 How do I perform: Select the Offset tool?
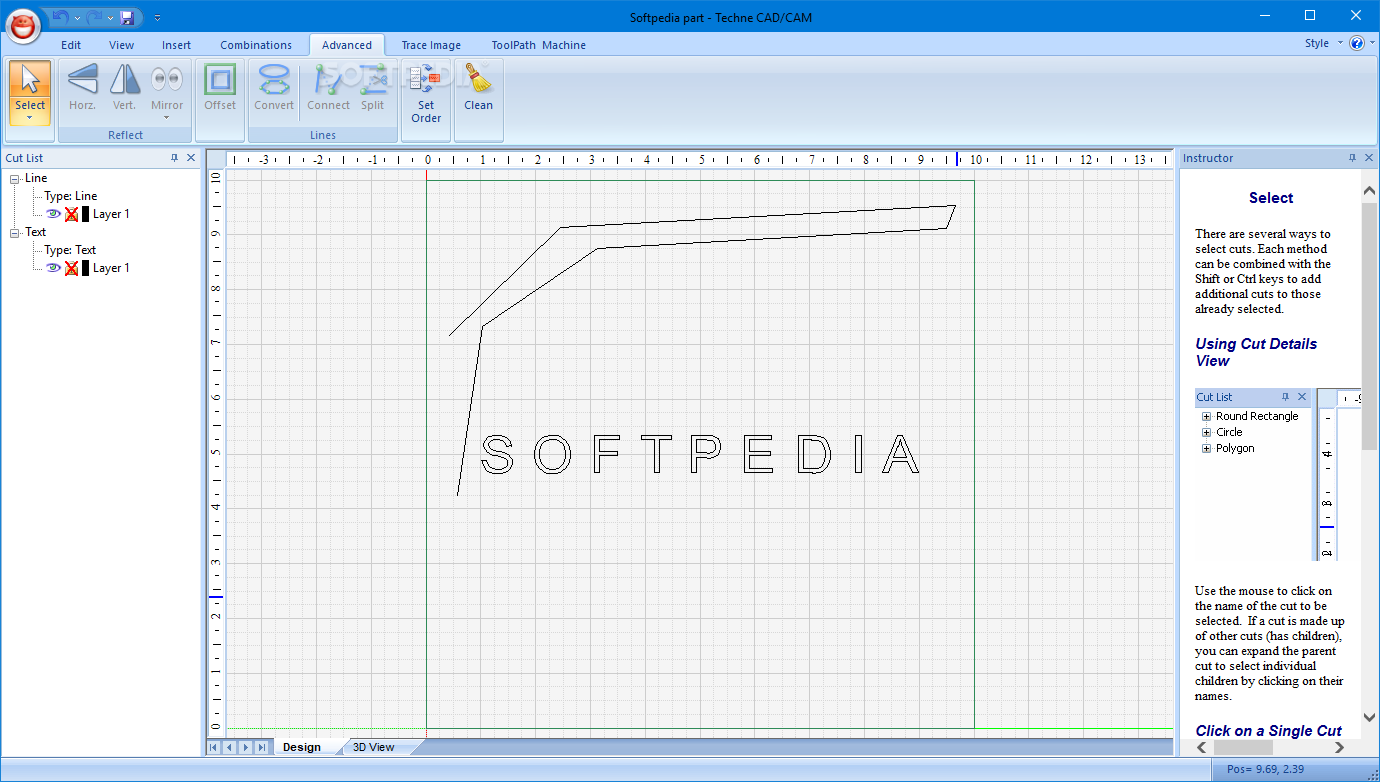tap(220, 86)
